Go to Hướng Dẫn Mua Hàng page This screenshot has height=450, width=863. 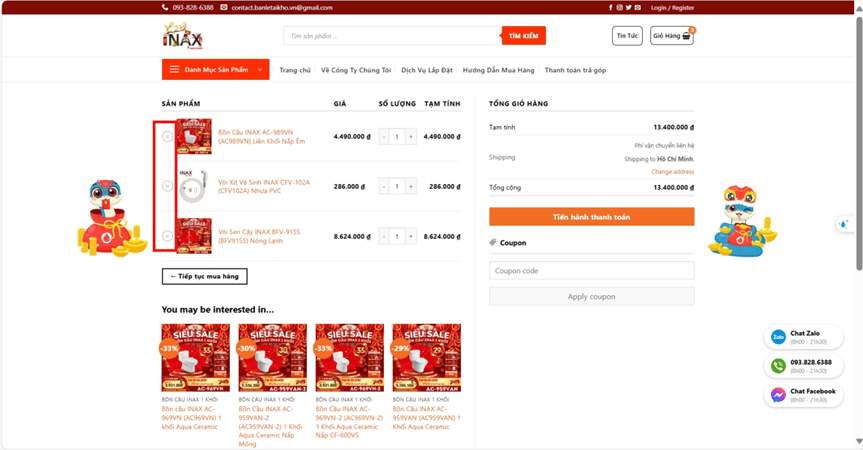click(x=498, y=70)
